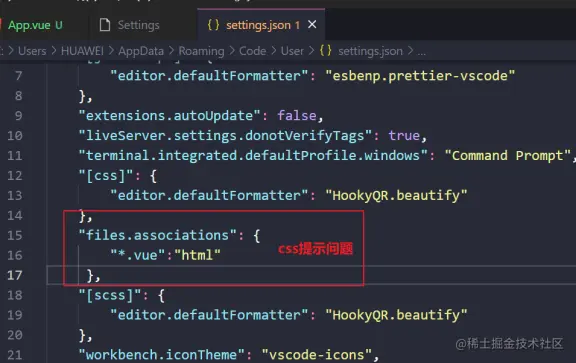Click the "[scss]" key on line 18
This screenshot has width=576, height=363.
(110, 295)
